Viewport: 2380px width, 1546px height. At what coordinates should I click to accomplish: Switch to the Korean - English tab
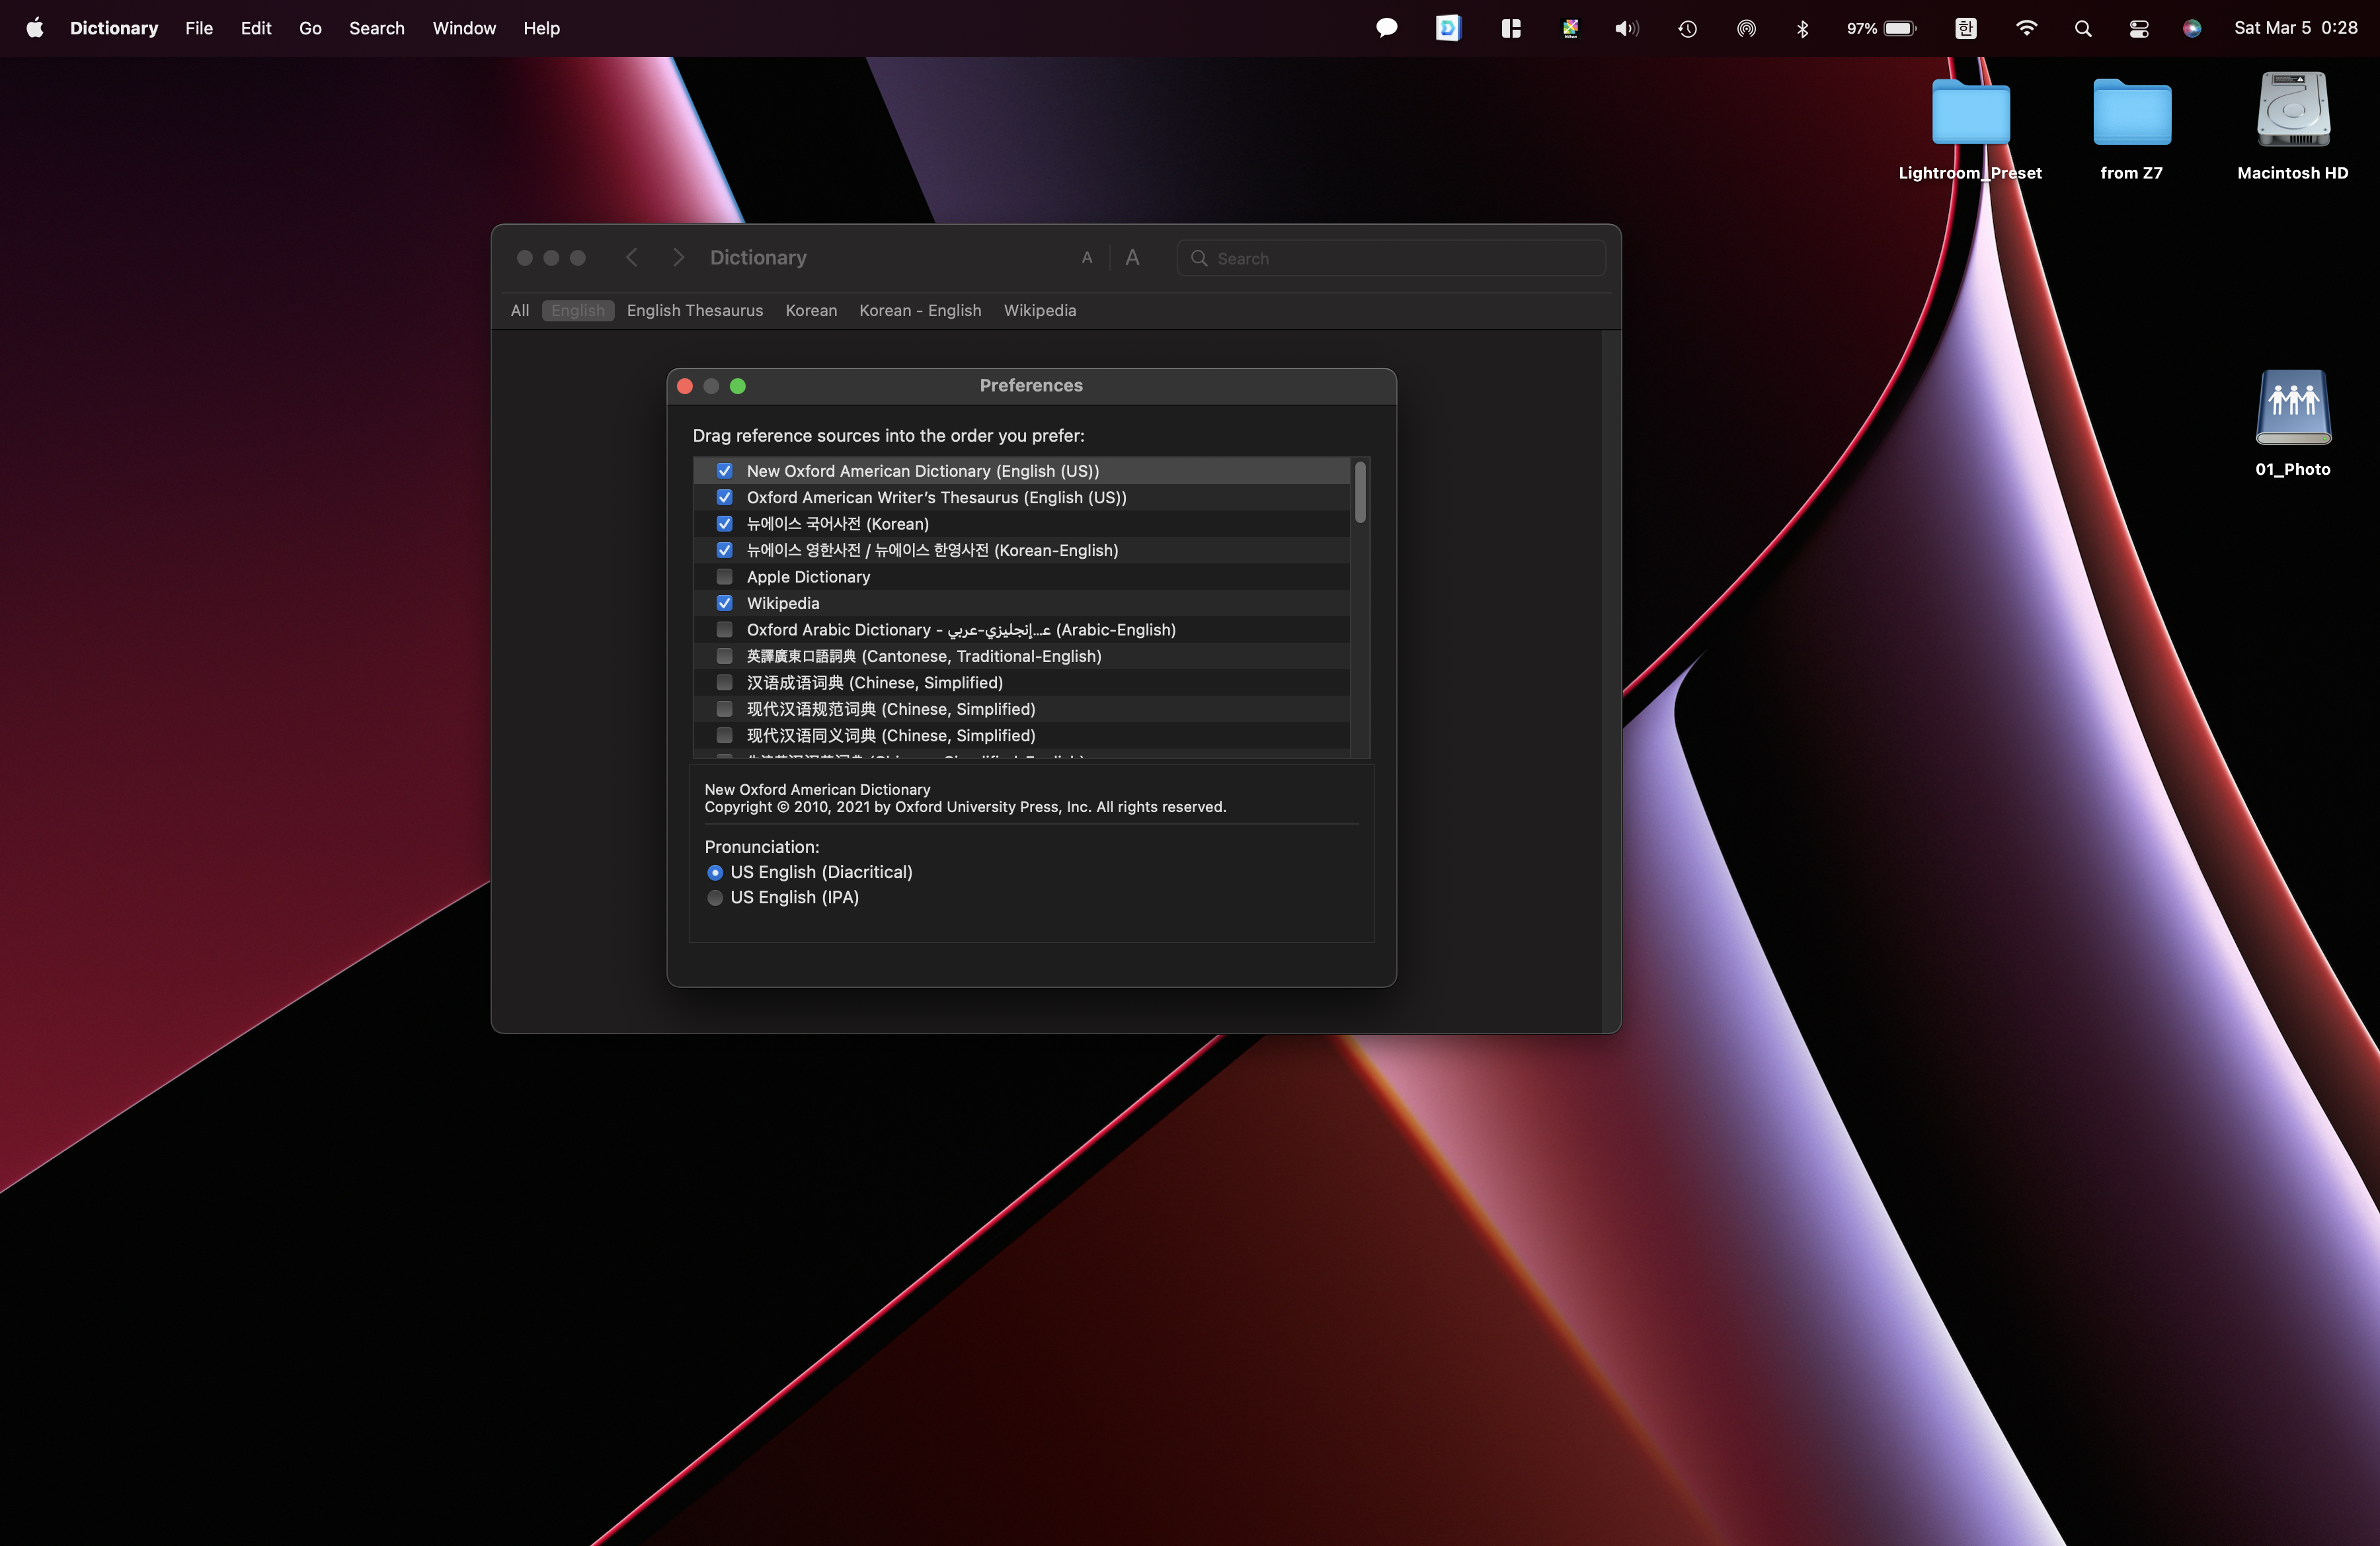click(919, 311)
